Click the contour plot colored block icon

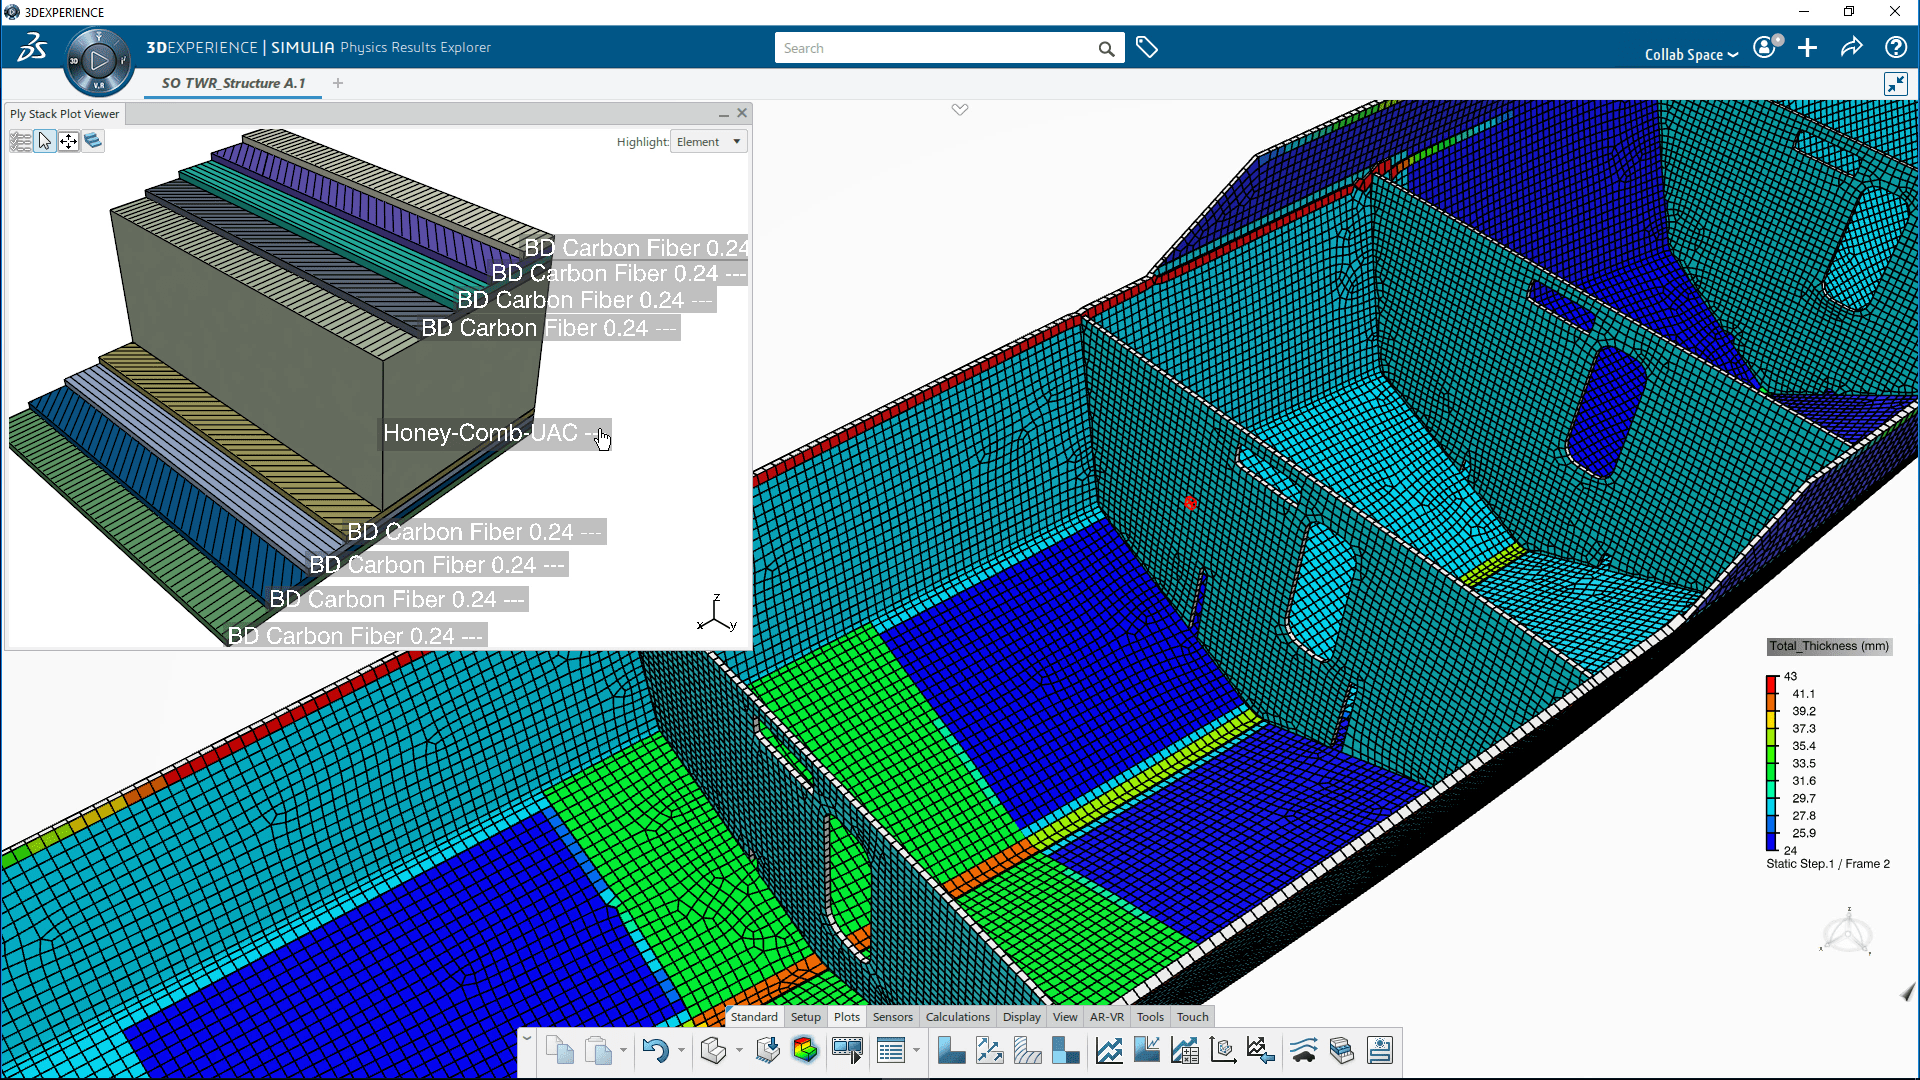click(x=805, y=1051)
